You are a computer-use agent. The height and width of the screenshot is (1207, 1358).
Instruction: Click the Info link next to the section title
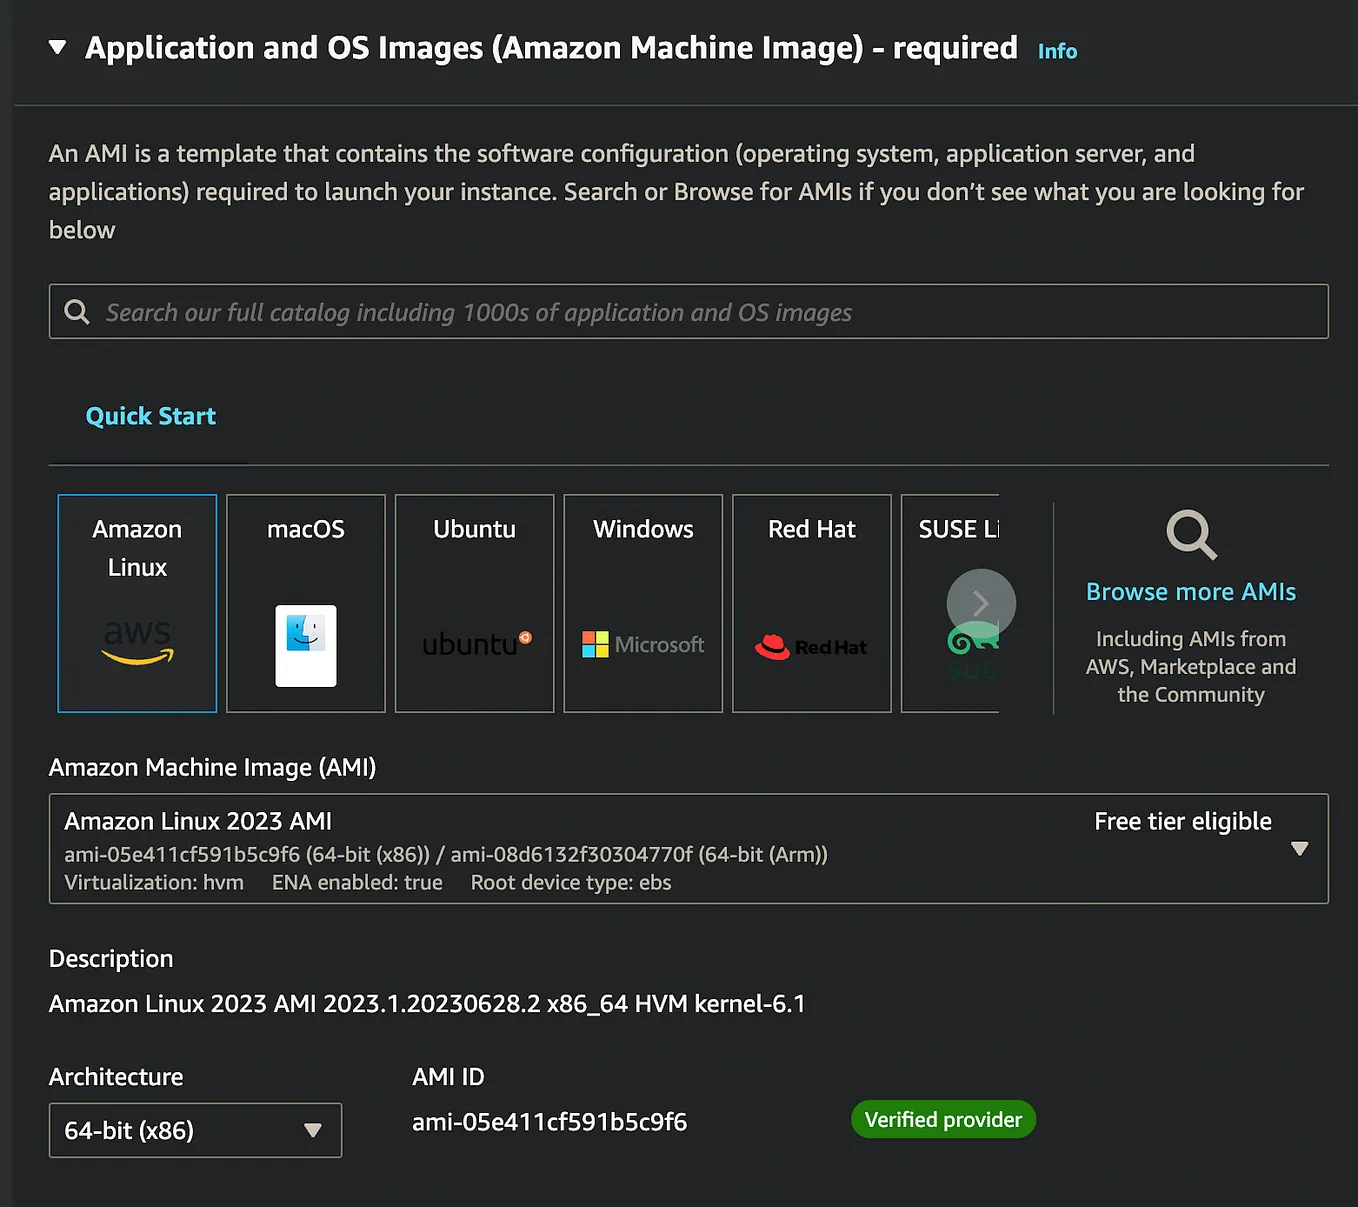pos(1057,51)
